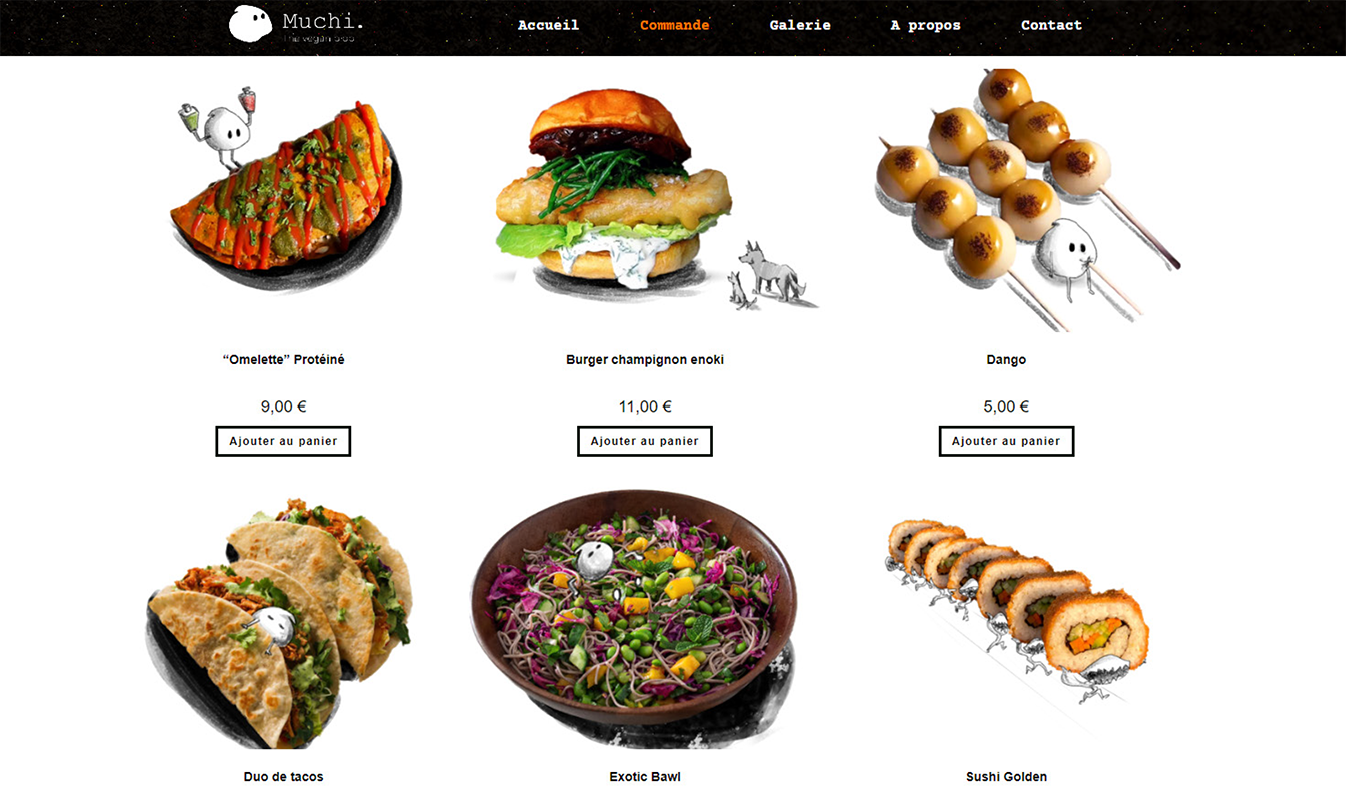Open the enoki mushroom burger image
Viewport: 1346px width, 802px height.
point(645,195)
